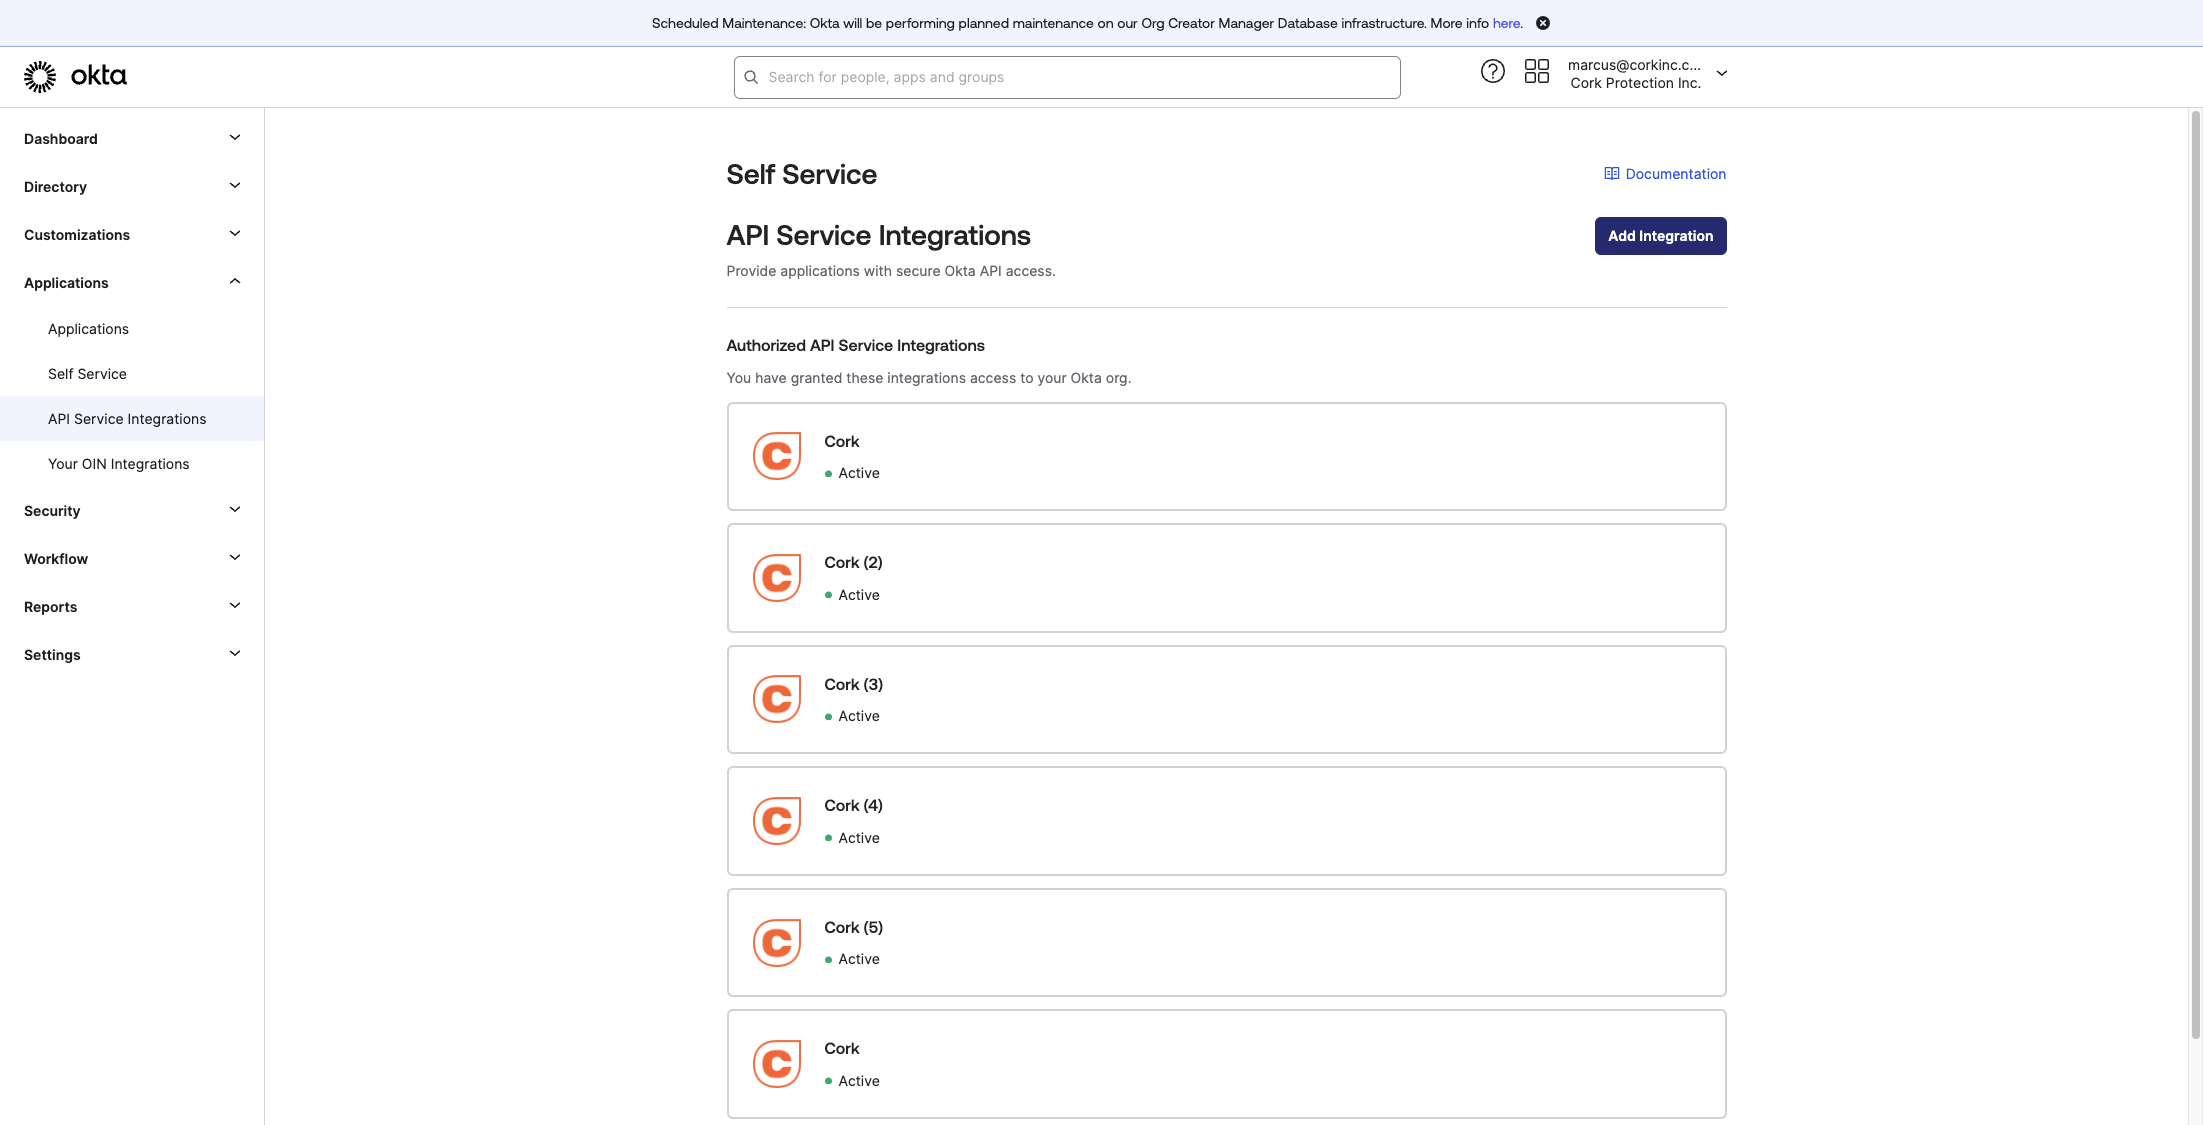Open the apps grid icon
The width and height of the screenshot is (2203, 1125).
click(x=1536, y=72)
